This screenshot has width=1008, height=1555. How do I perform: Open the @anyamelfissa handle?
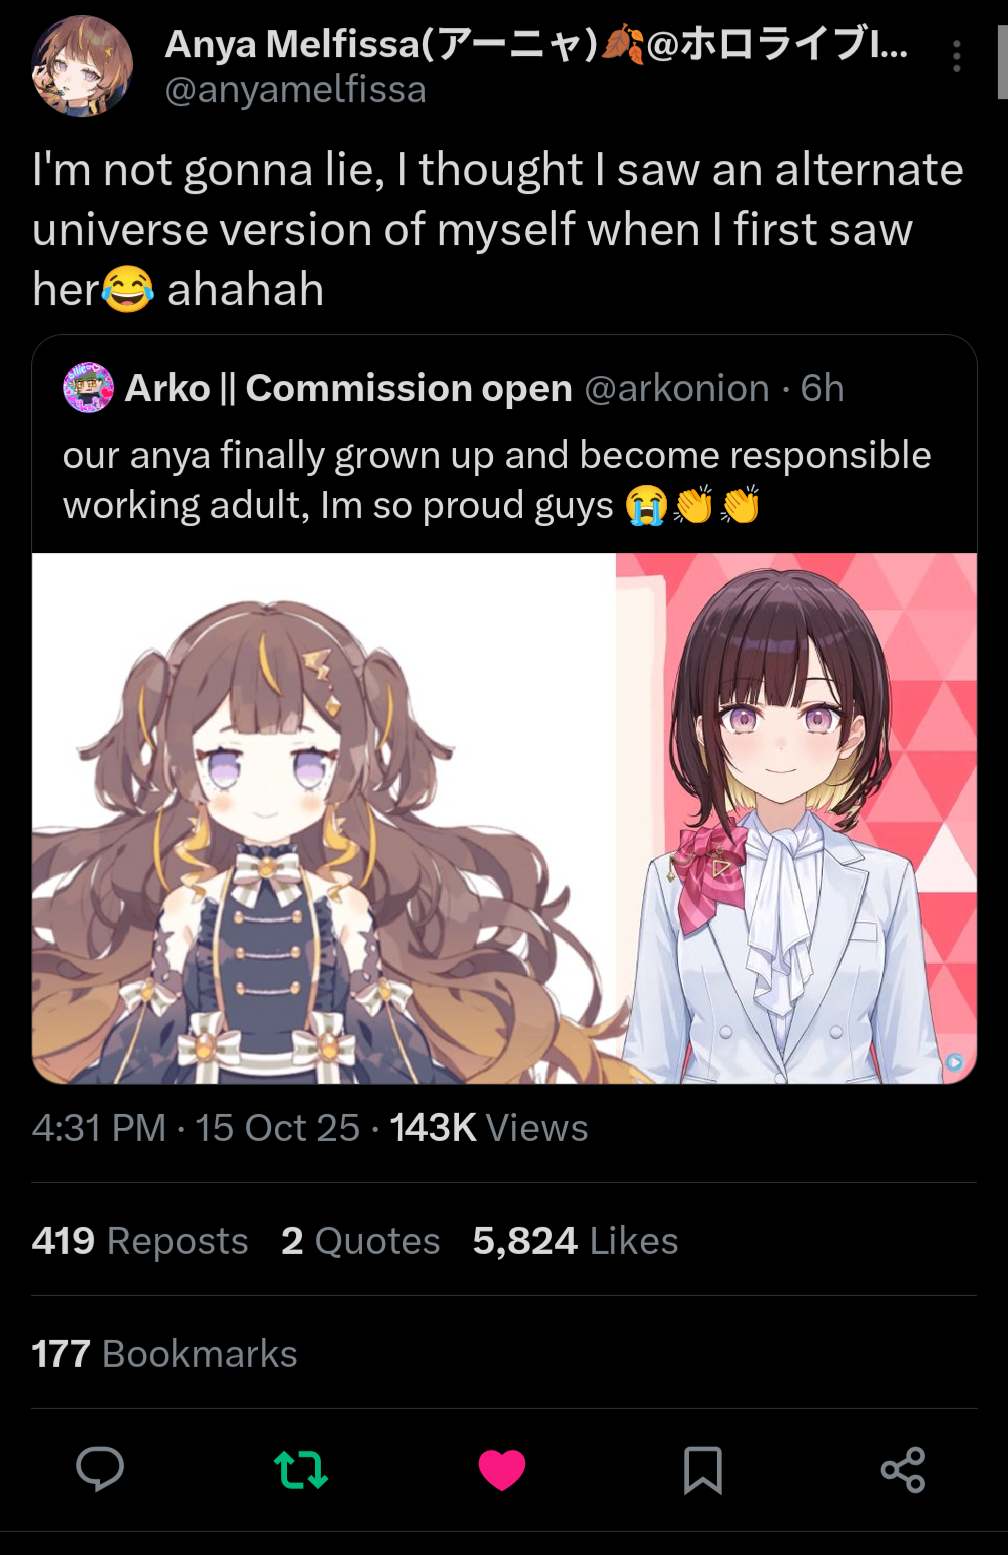pos(296,90)
